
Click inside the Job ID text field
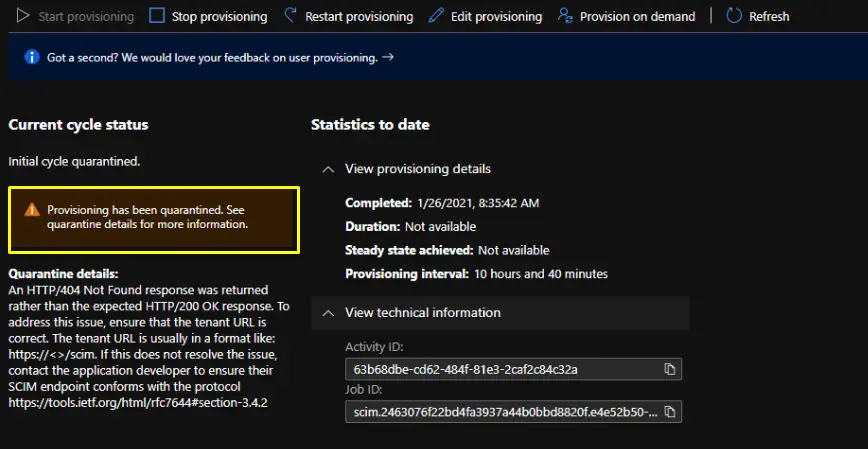pos(500,412)
